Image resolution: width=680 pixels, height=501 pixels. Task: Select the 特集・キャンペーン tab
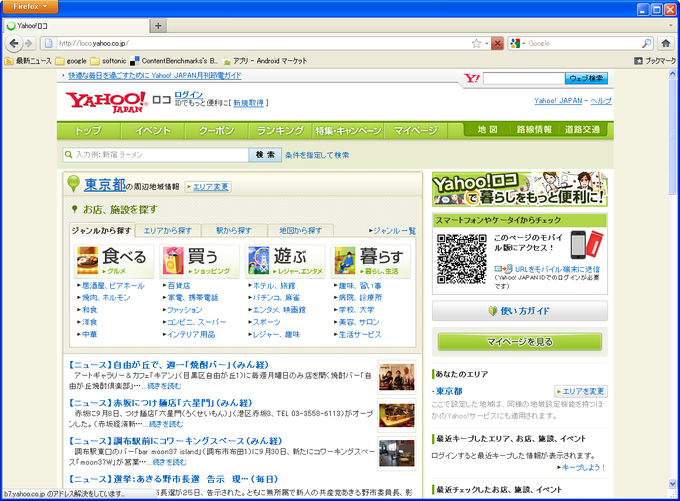coord(348,131)
